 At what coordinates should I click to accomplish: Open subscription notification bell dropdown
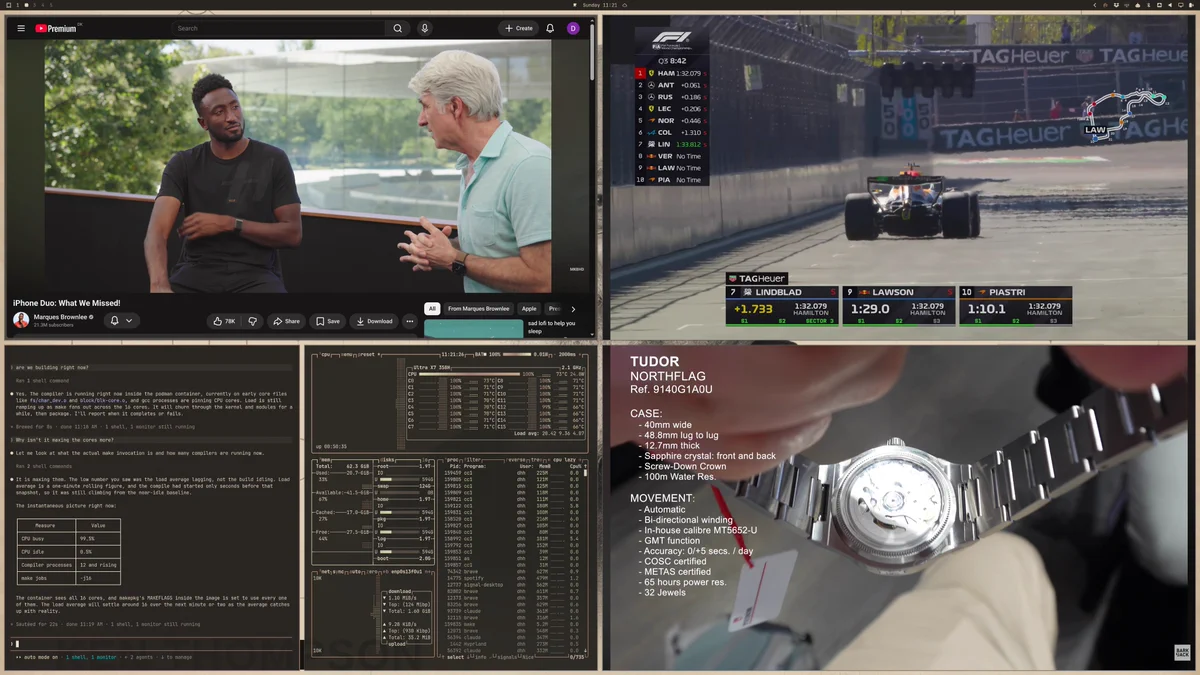tap(121, 320)
